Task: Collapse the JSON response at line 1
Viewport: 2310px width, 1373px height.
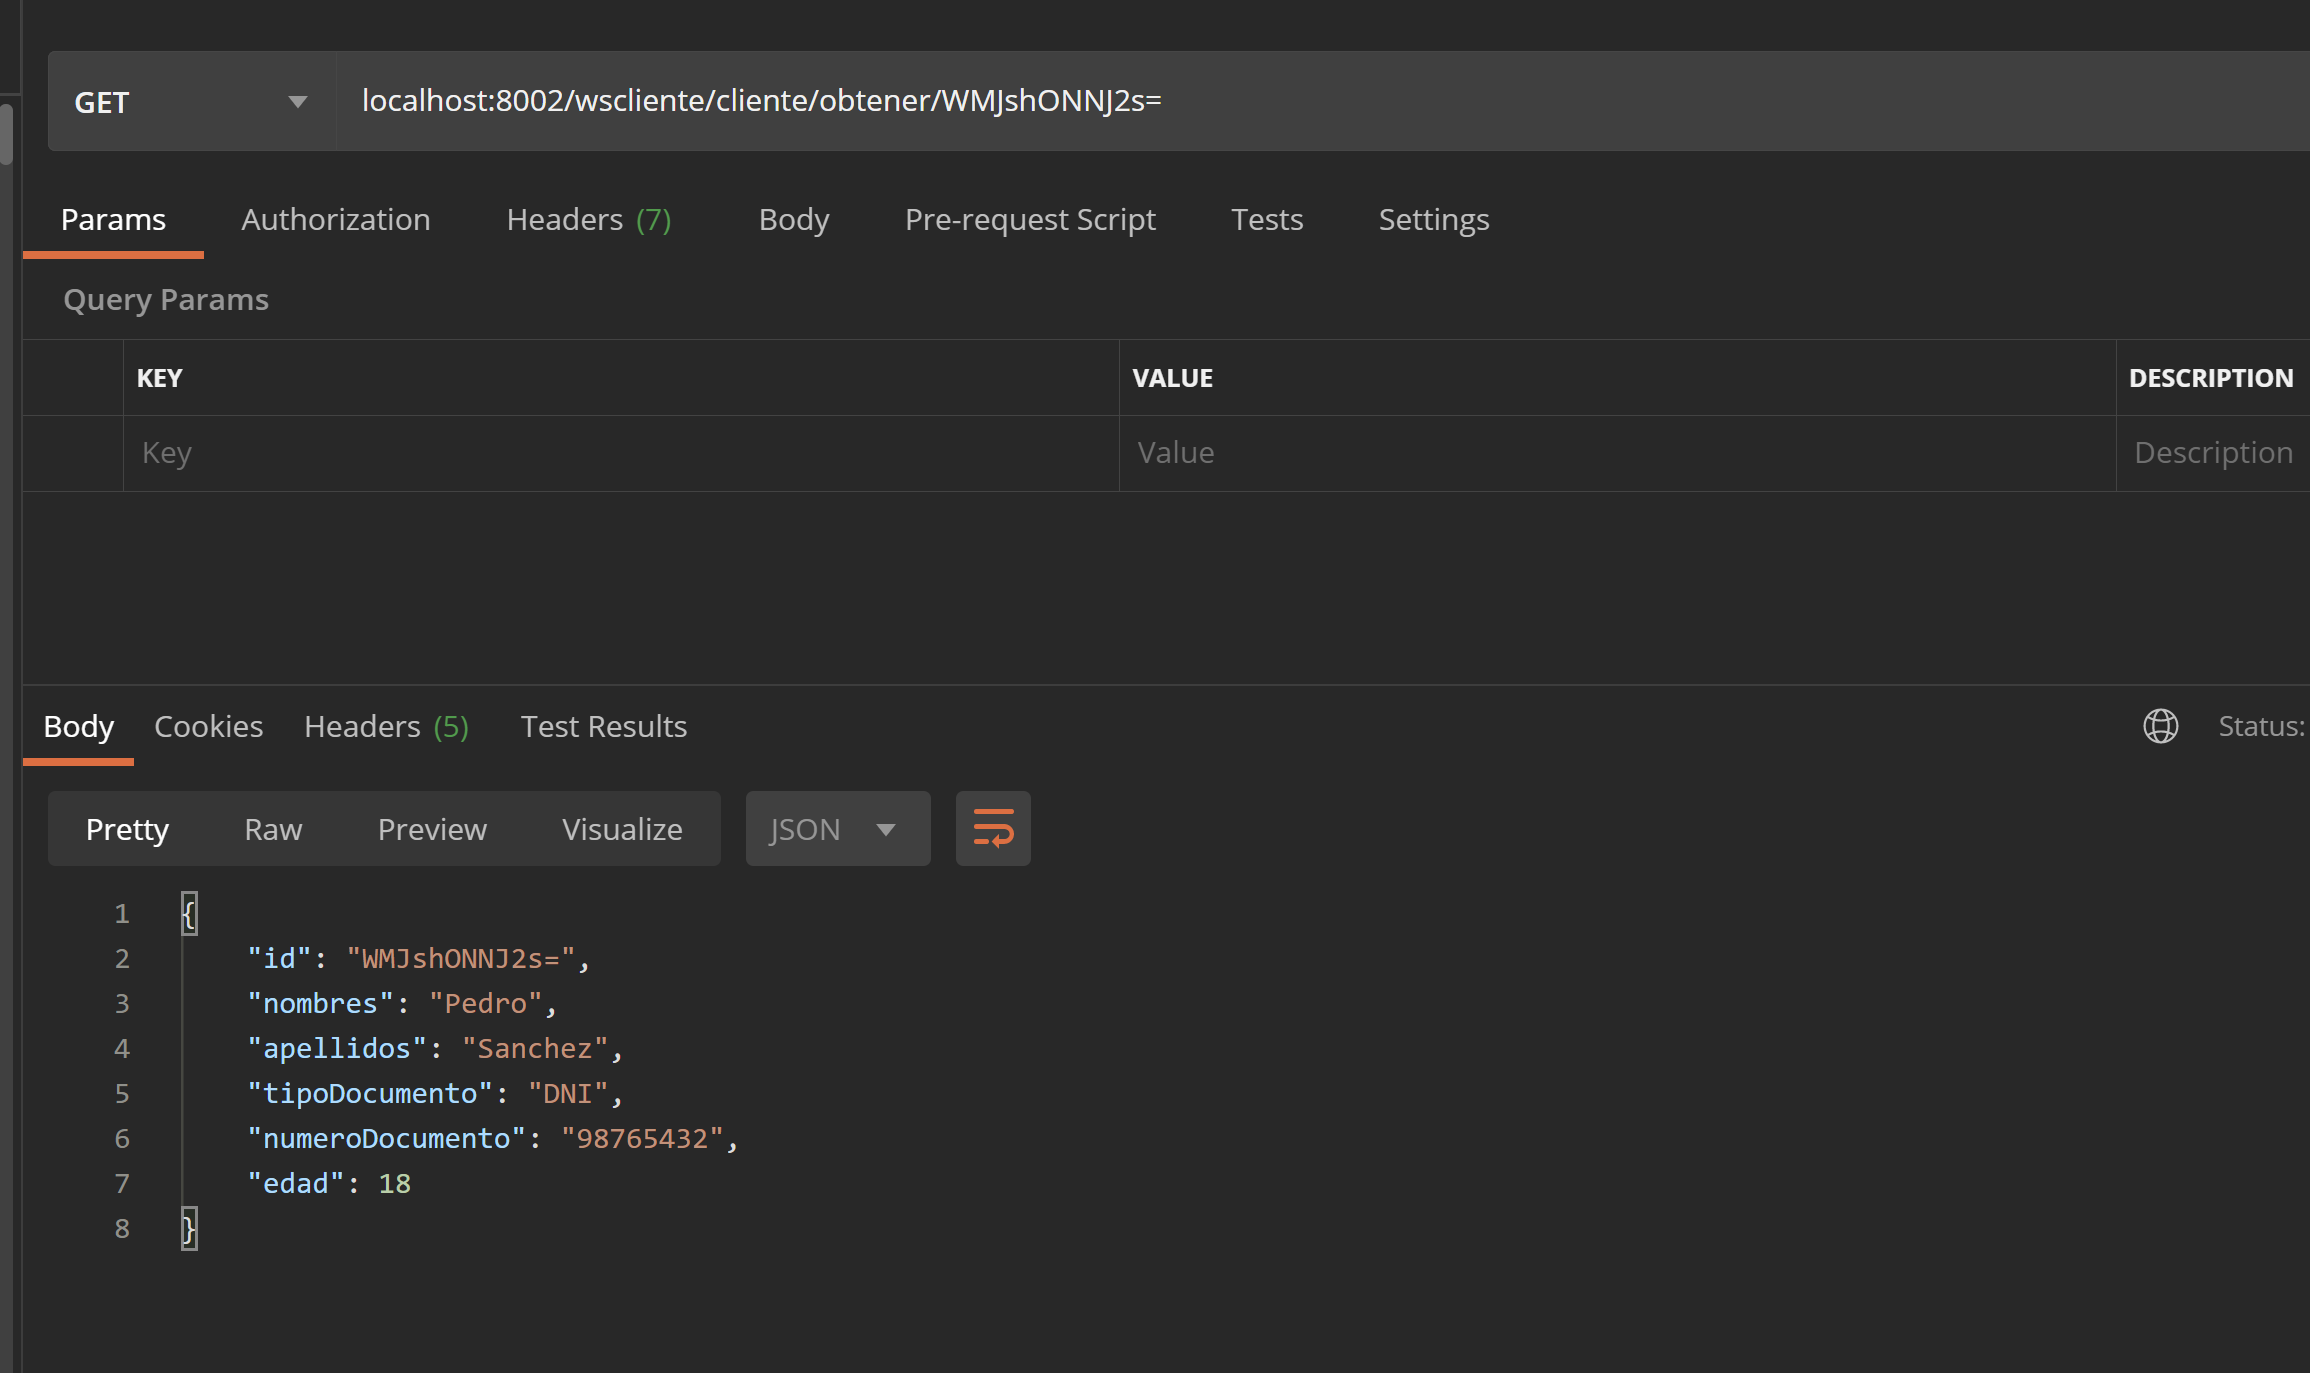Action: 190,912
